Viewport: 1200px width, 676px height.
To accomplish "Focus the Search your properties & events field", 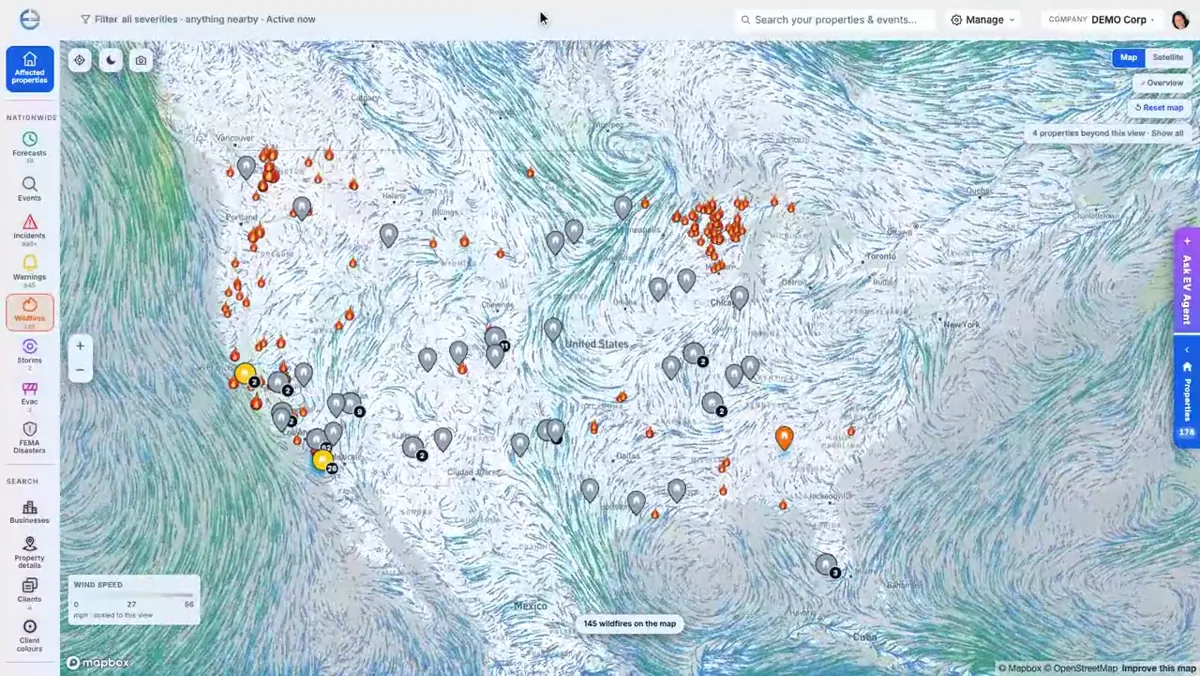I will coord(835,19).
